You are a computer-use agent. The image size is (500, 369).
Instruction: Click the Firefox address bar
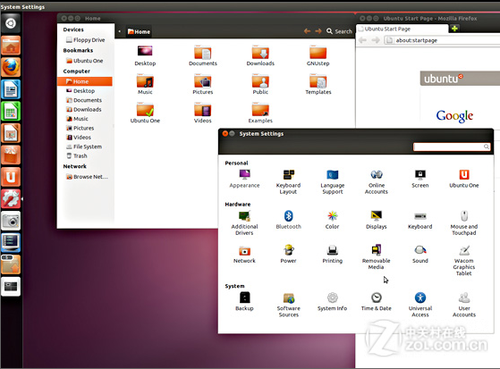pyautogui.click(x=442, y=40)
